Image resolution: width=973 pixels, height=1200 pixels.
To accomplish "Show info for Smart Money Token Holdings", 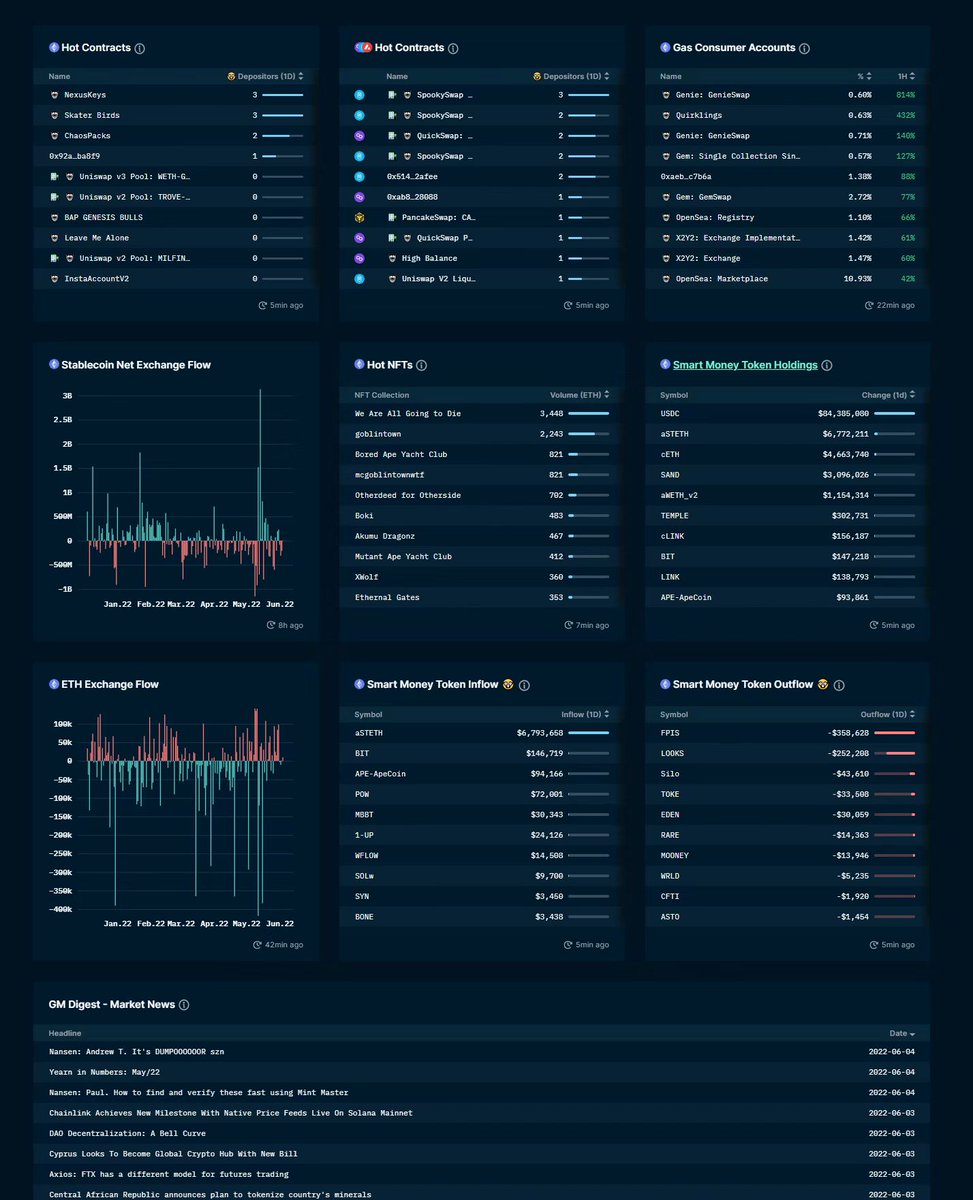I will coord(827,366).
